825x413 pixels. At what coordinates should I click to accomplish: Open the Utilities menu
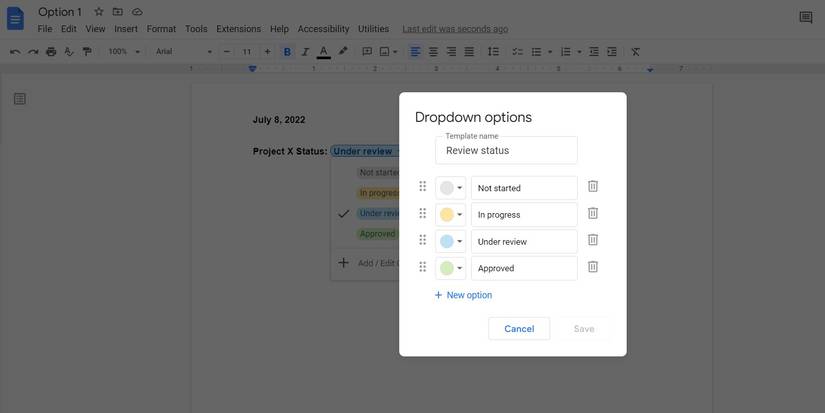coord(373,29)
